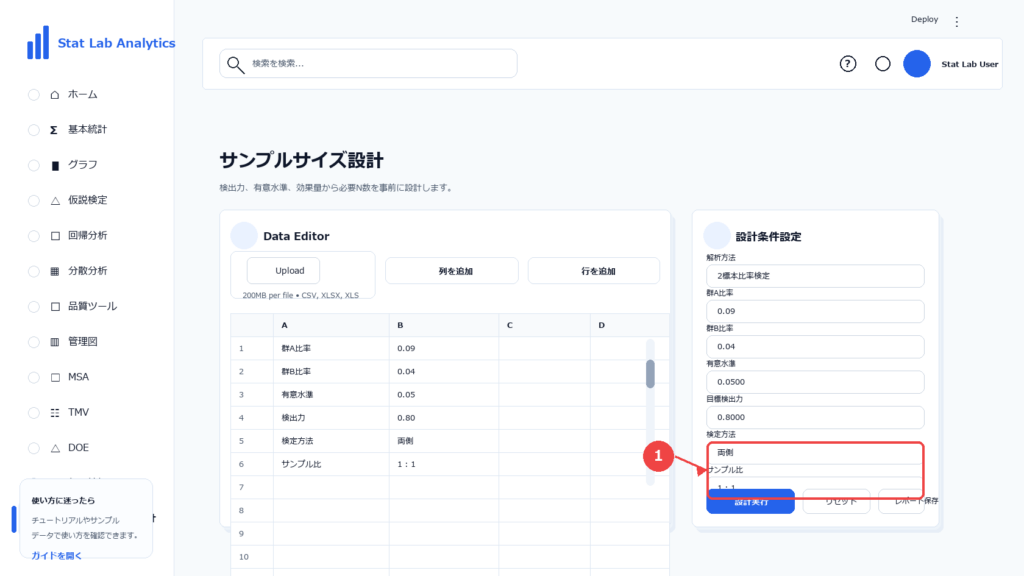Image resolution: width=1024 pixels, height=576 pixels.
Task: Click the triangle icon for 仮説検定
Action: [55, 200]
